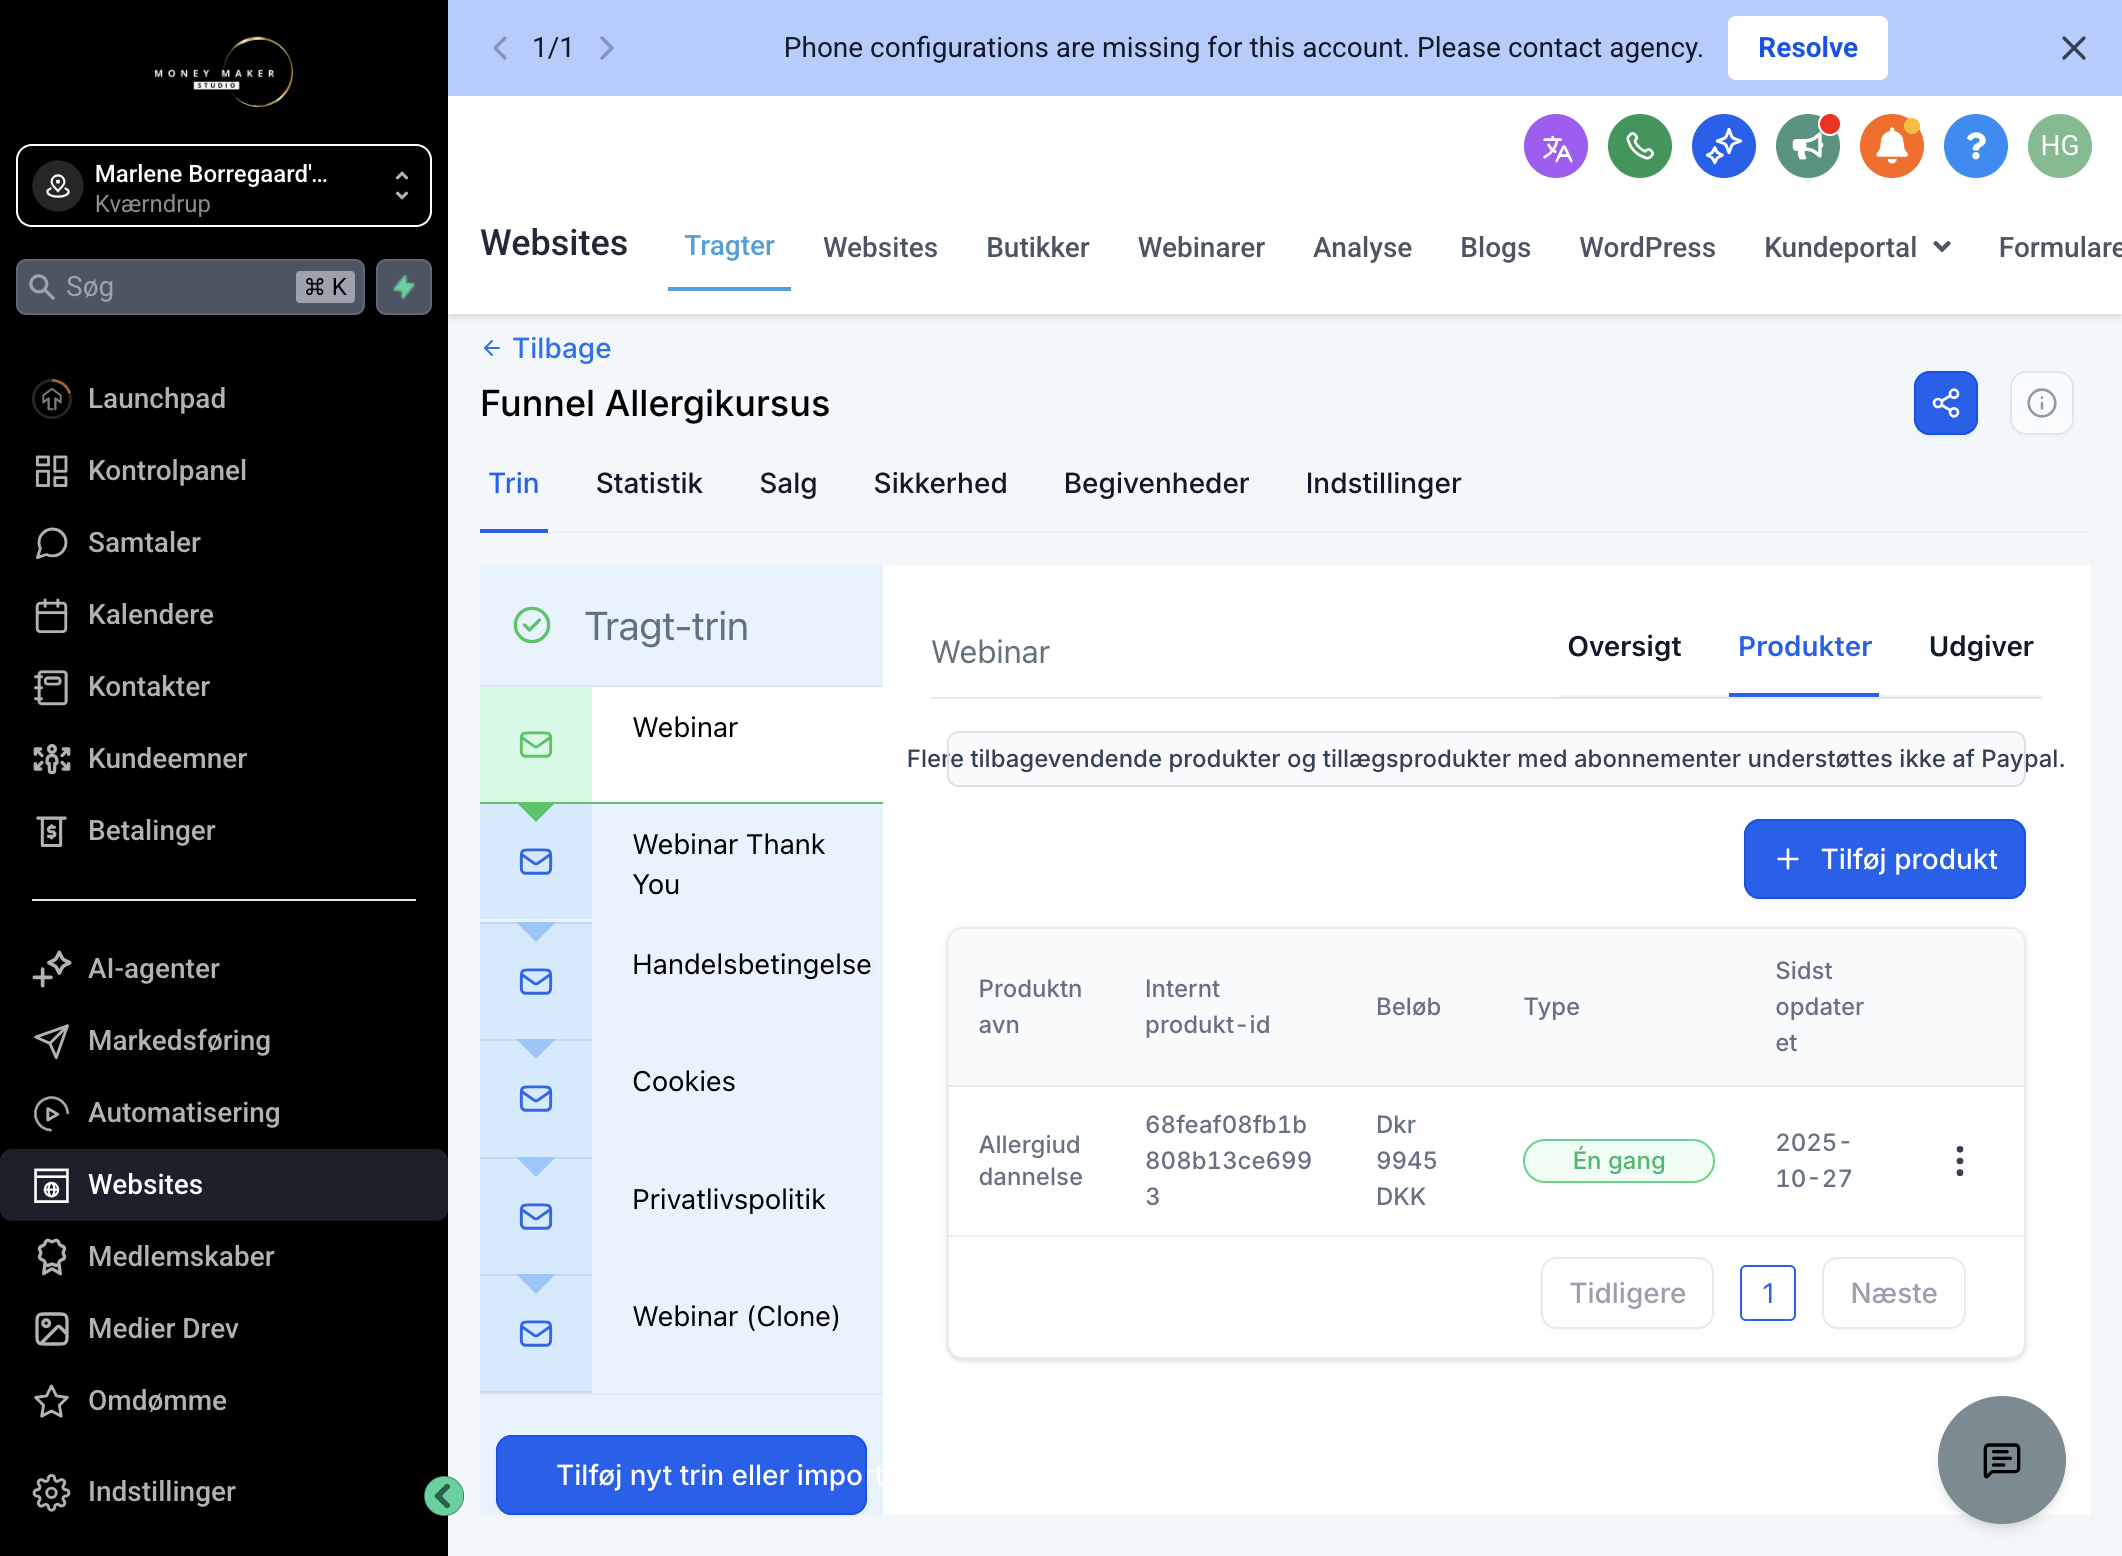Click the funnel info icon
Screen dimensions: 2122x1556
click(x=2042, y=403)
